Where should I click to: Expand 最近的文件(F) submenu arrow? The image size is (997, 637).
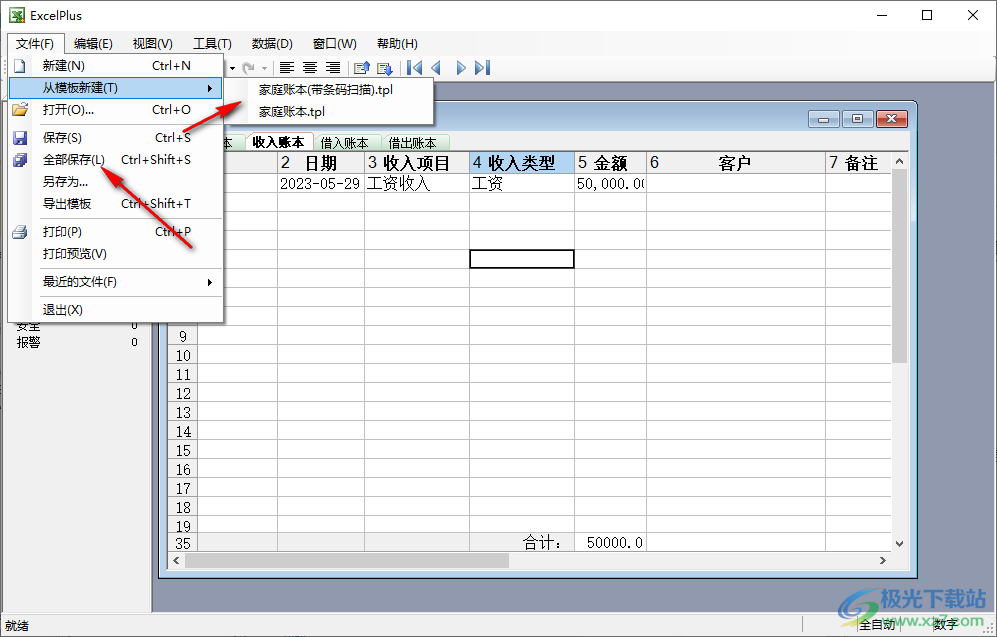coord(210,282)
